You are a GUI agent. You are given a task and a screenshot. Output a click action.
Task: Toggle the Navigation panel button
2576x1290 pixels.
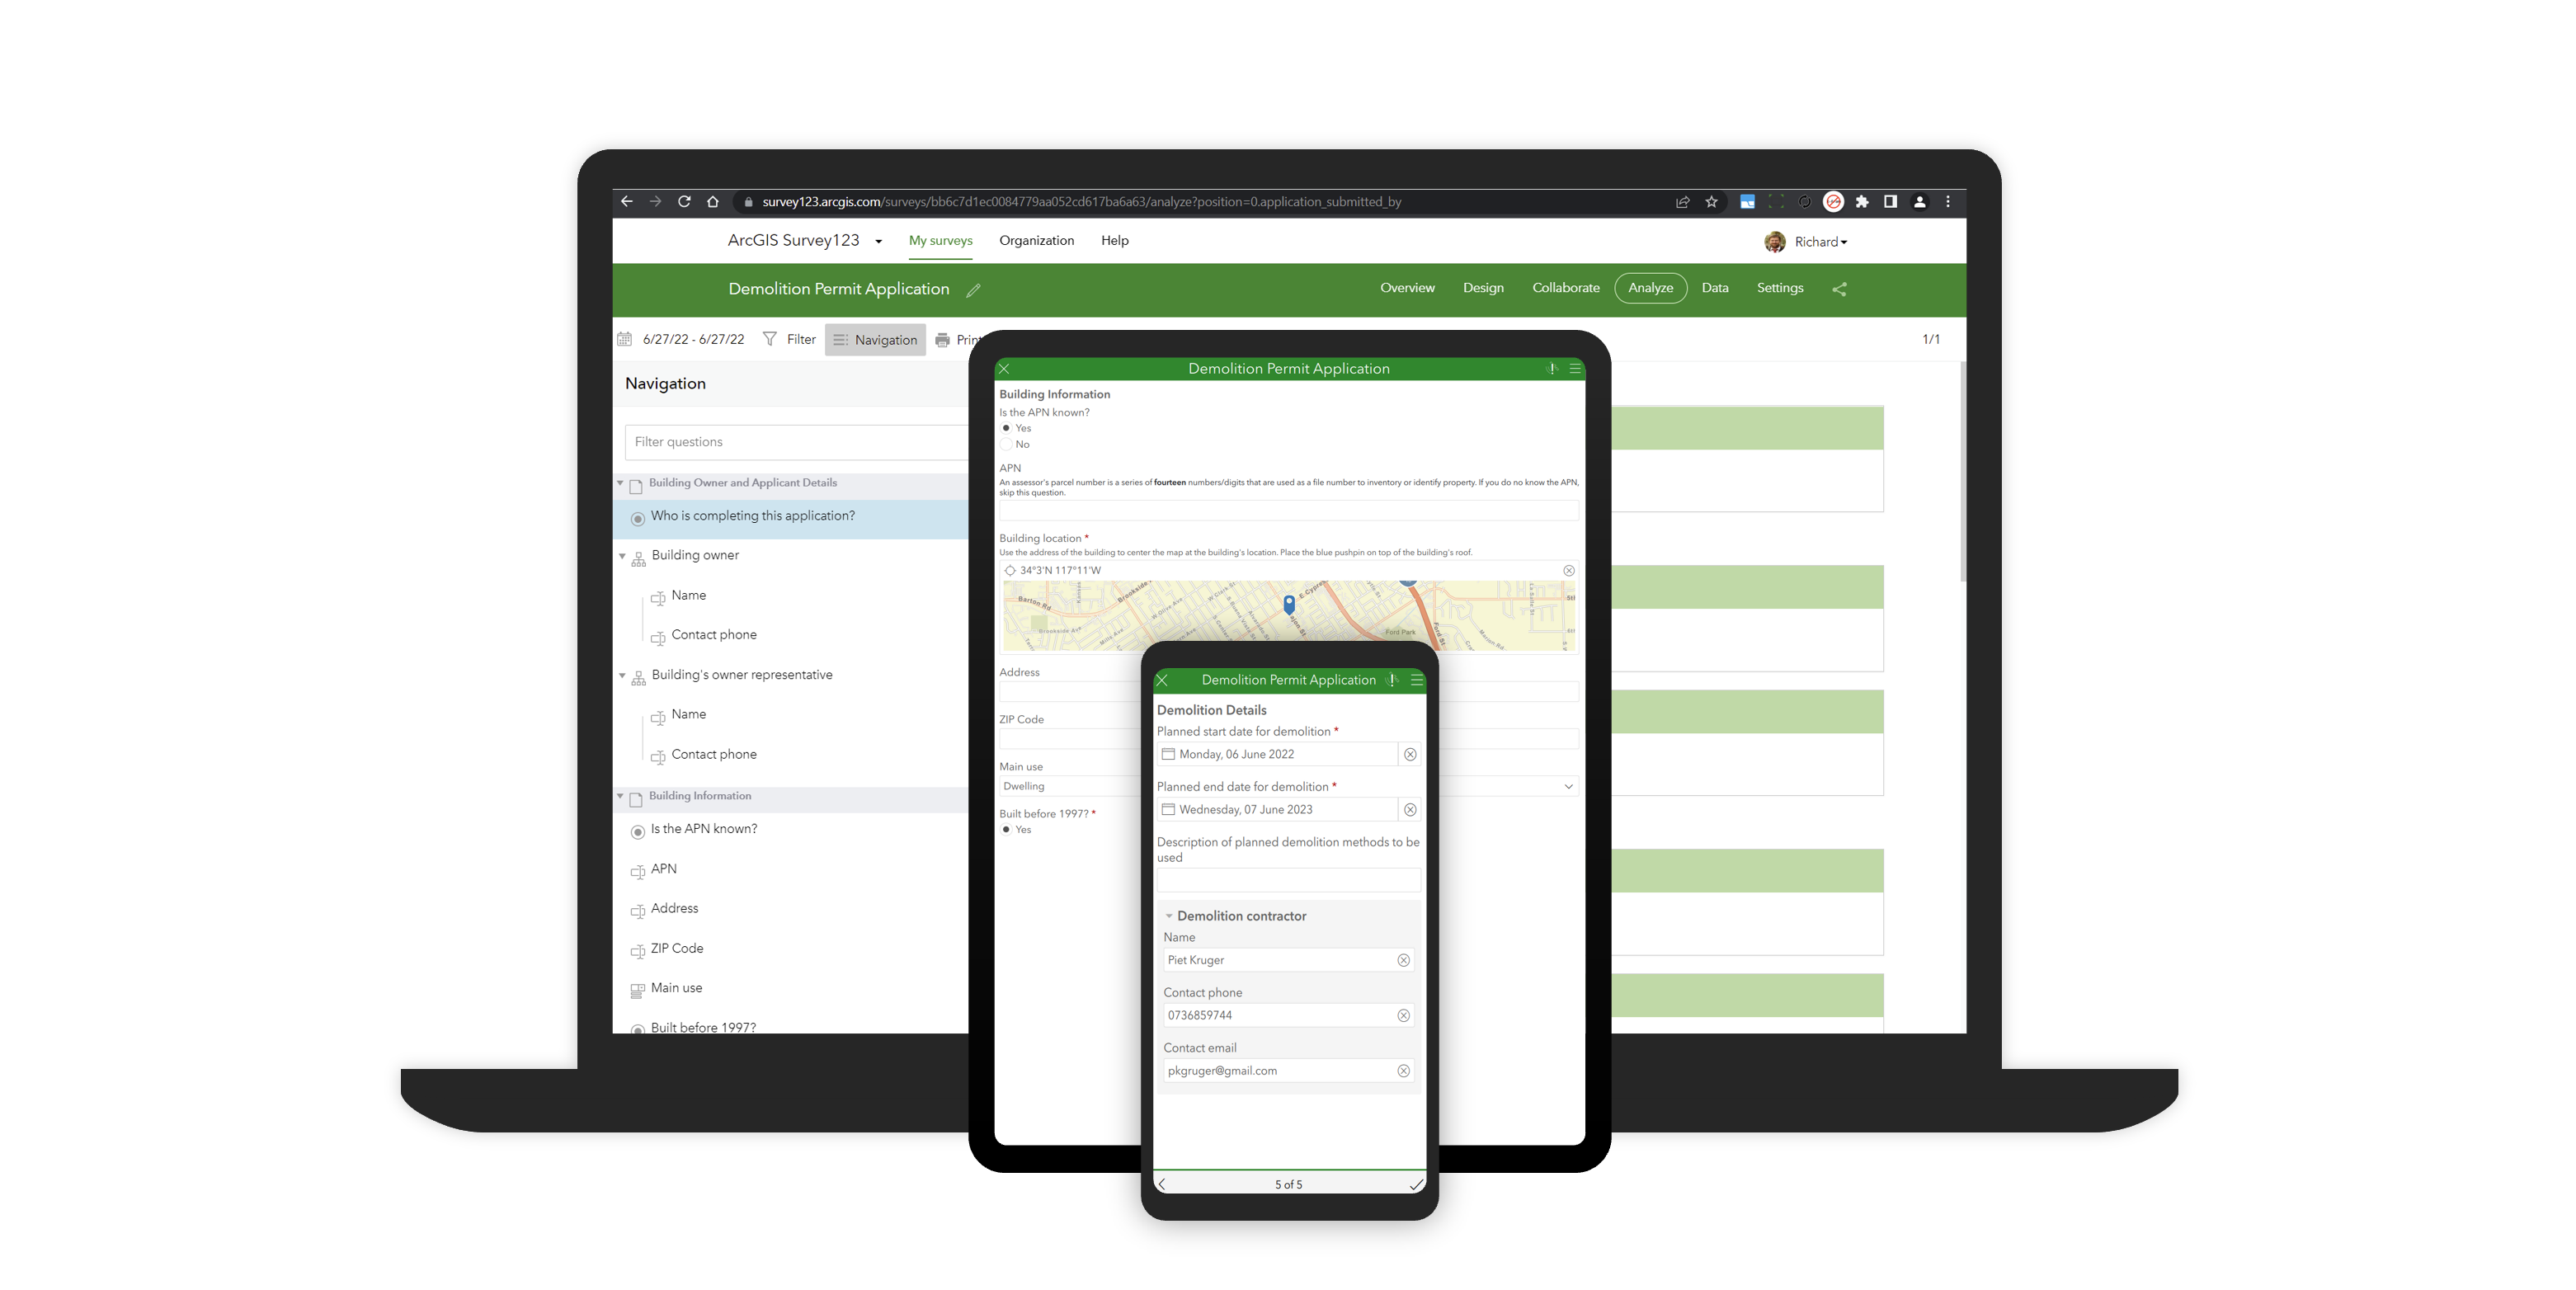point(875,340)
